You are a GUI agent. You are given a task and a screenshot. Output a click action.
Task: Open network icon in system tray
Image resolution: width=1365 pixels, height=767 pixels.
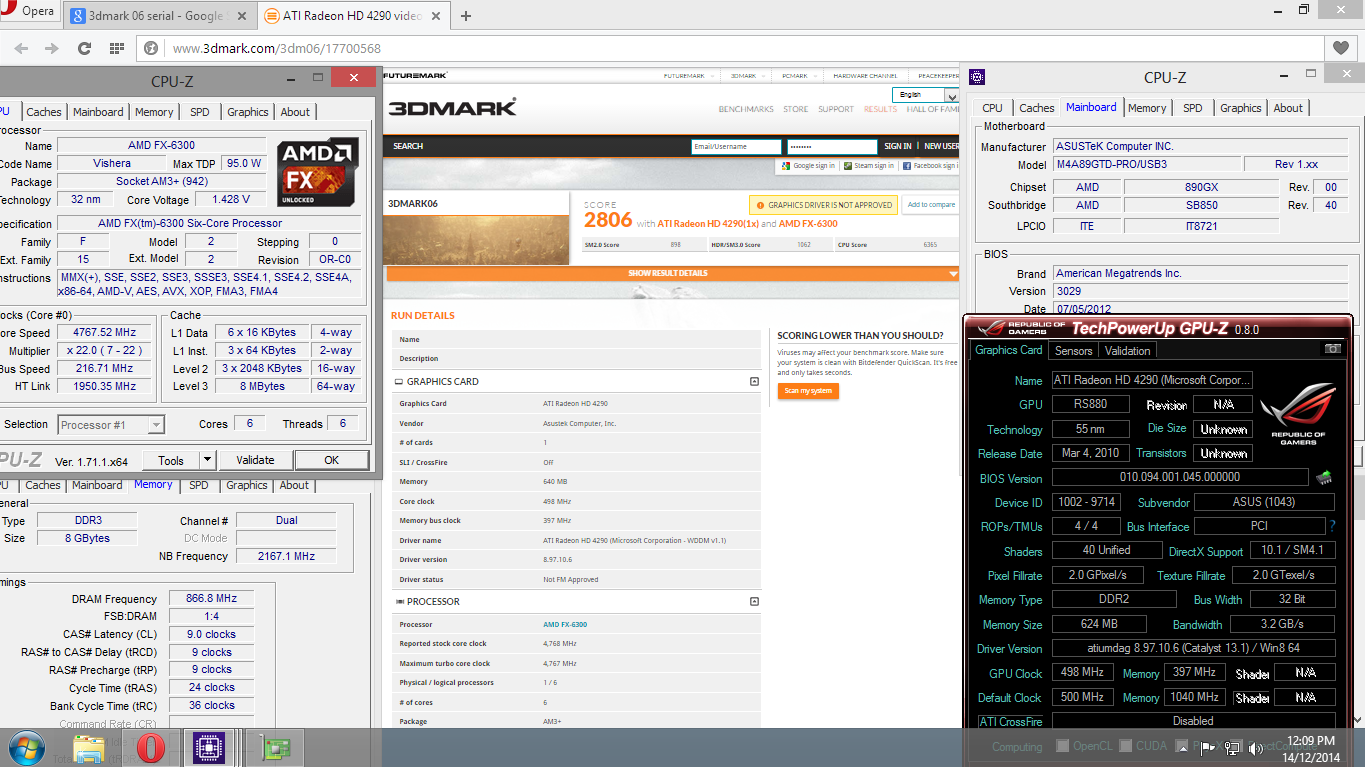point(1232,747)
